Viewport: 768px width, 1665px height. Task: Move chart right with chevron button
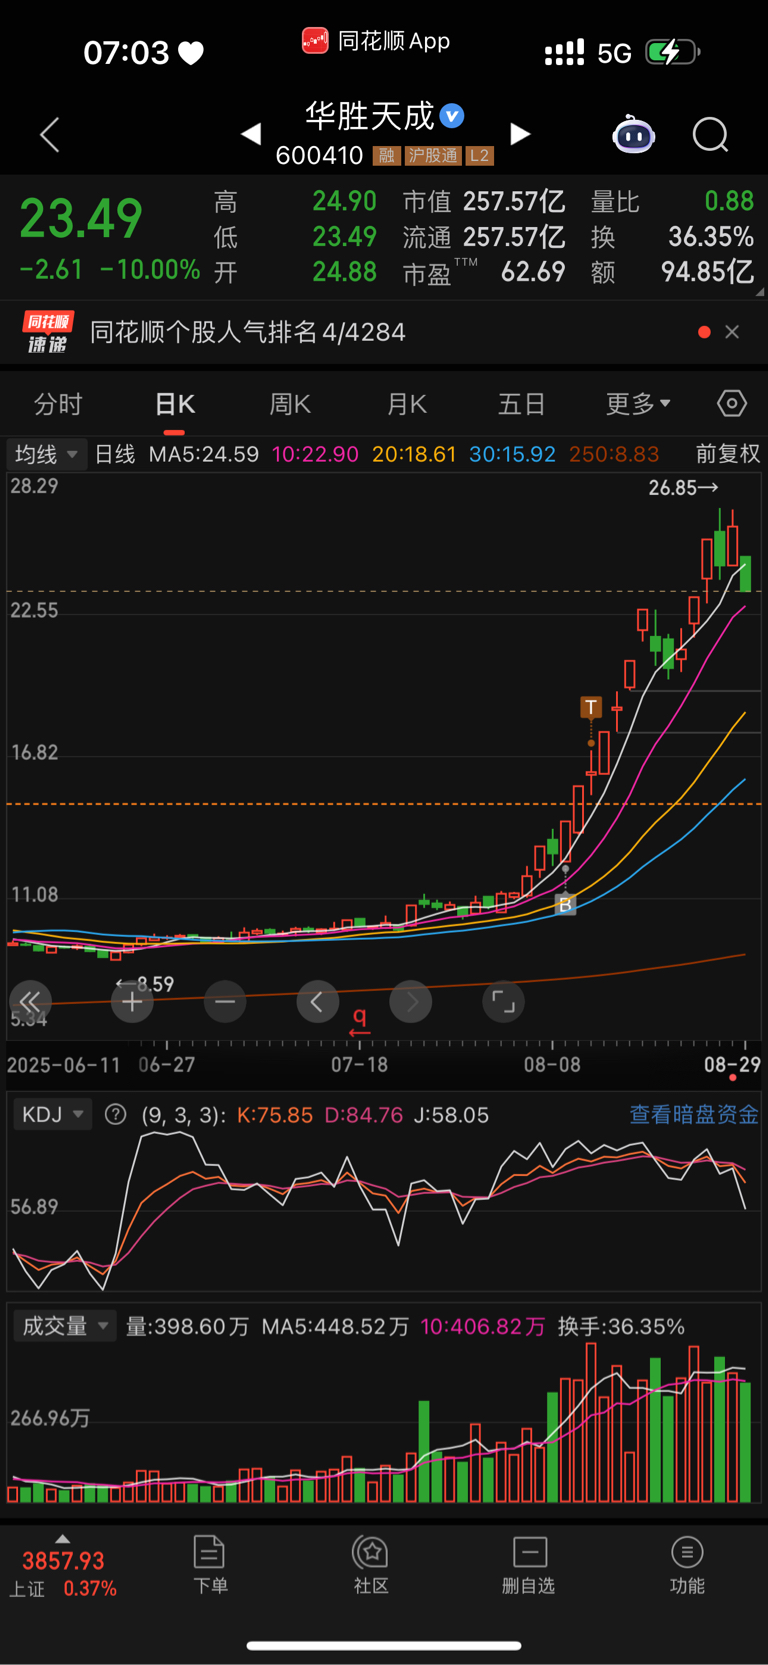tap(411, 1001)
